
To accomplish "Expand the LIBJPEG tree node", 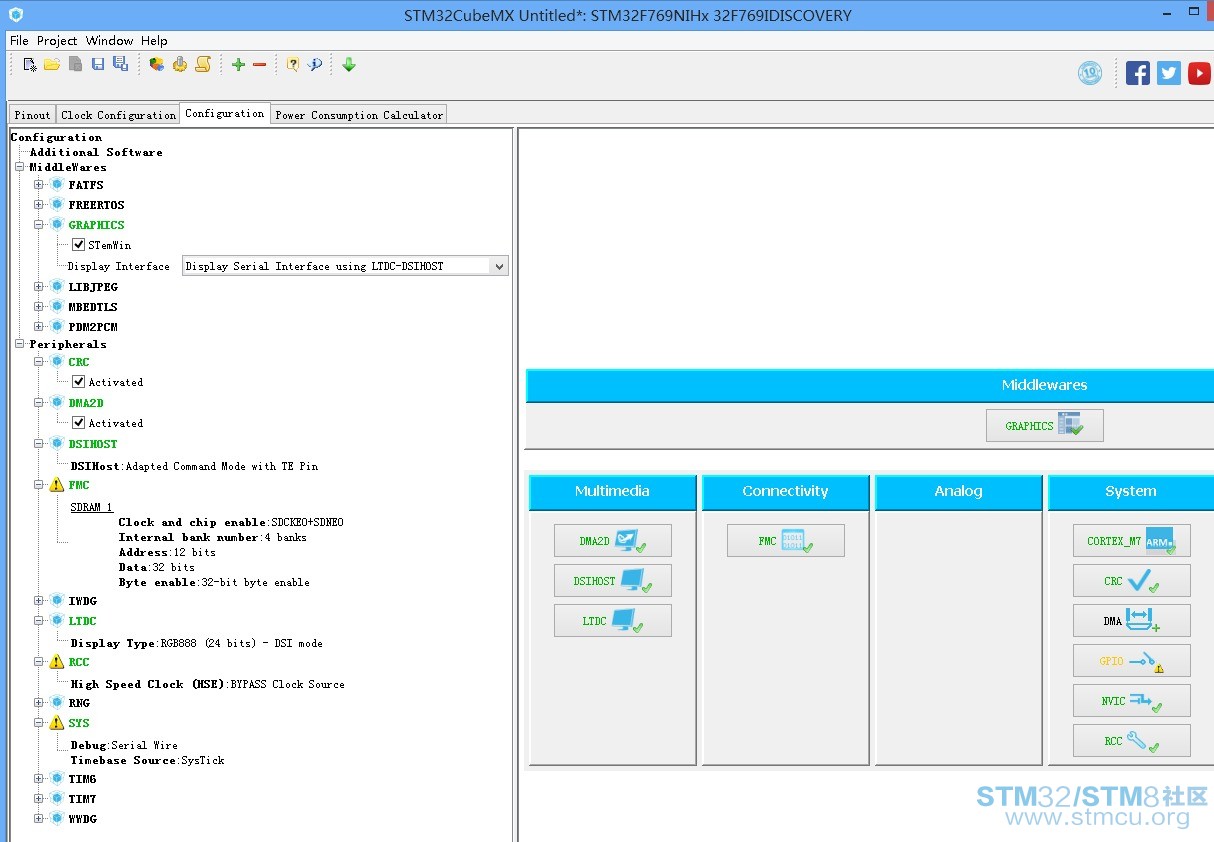I will 39,287.
